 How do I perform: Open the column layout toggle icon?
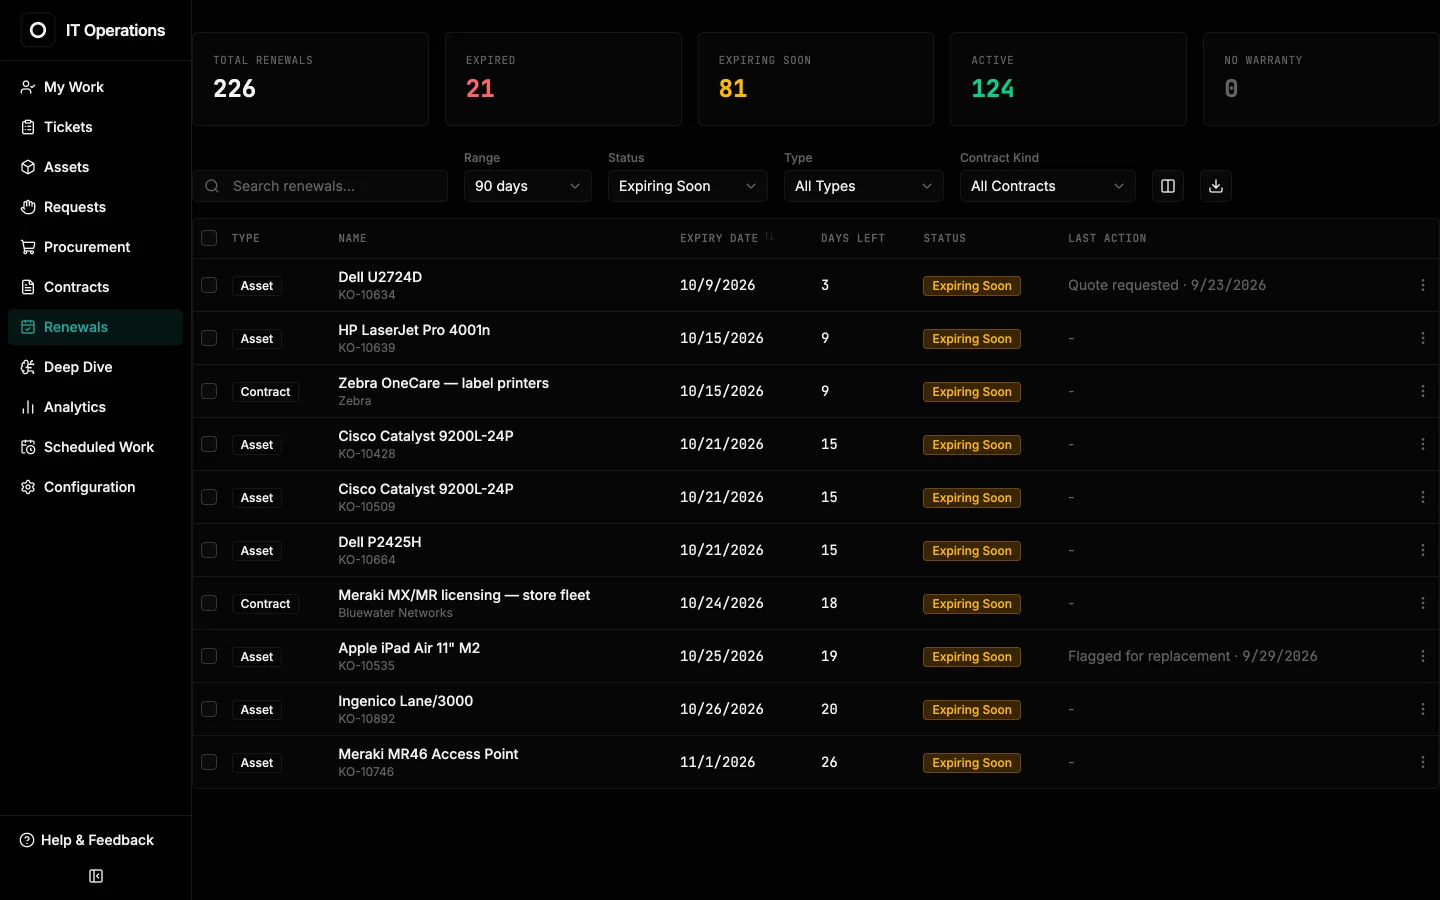click(1168, 186)
